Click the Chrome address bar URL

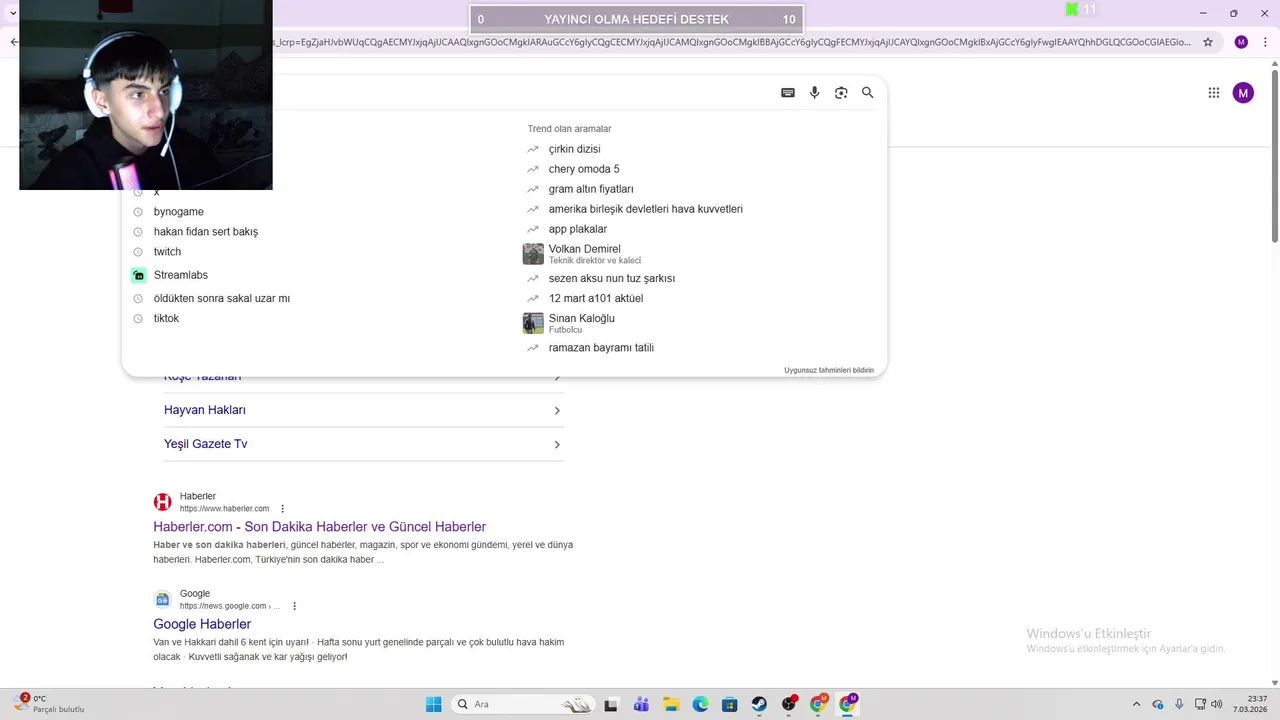pos(730,42)
